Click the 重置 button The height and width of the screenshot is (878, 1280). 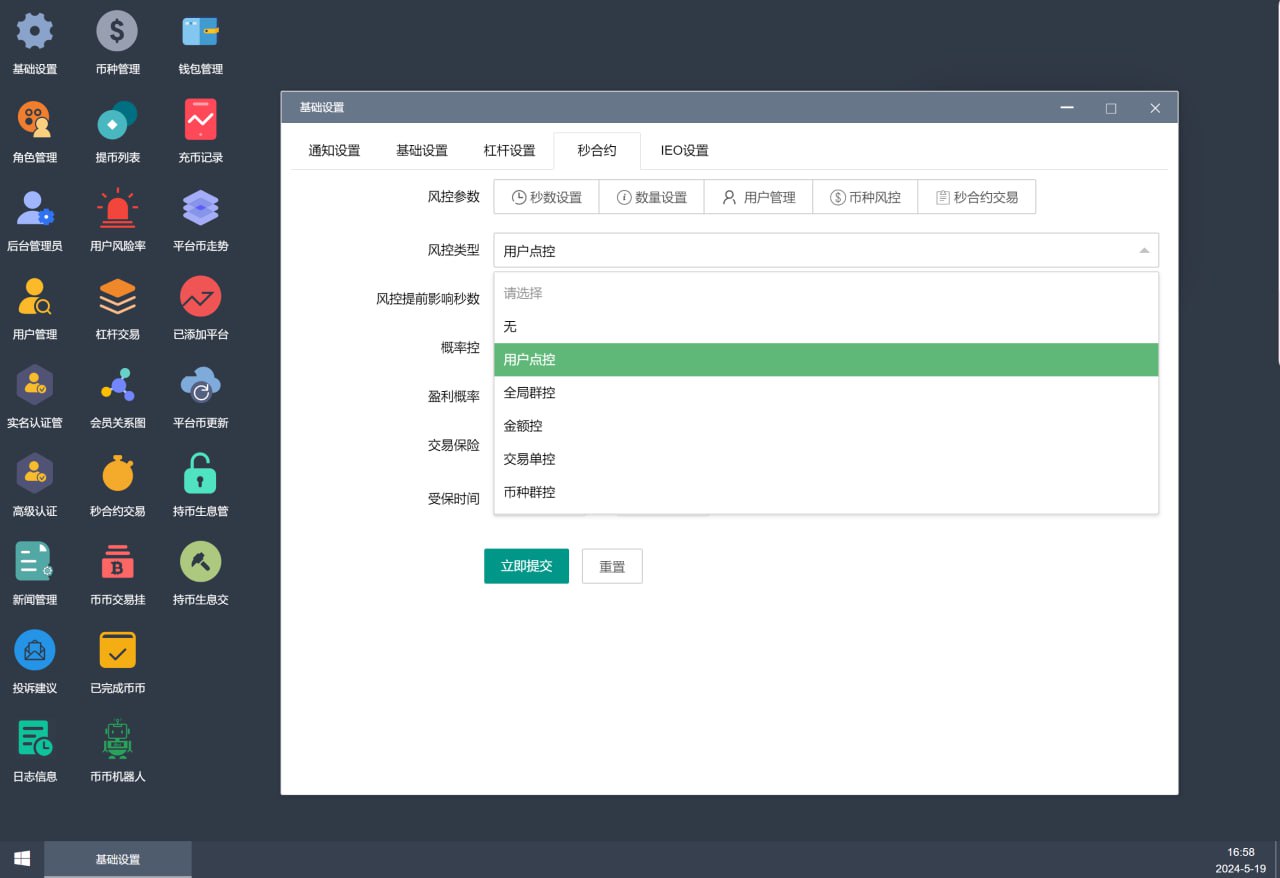612,566
